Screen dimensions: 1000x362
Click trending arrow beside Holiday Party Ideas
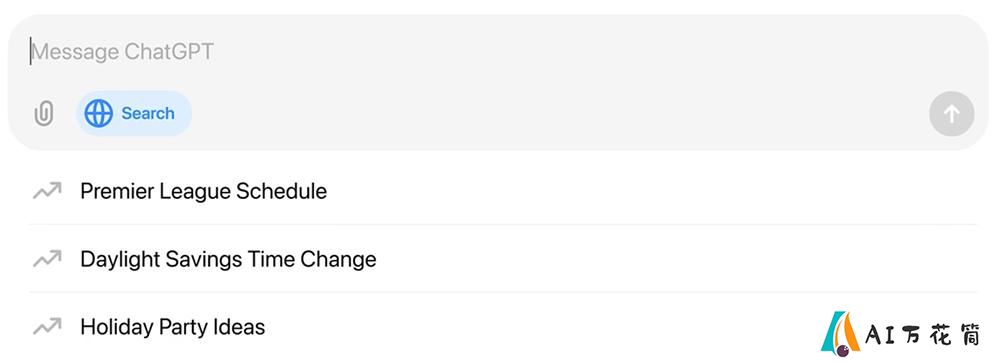pos(47,327)
